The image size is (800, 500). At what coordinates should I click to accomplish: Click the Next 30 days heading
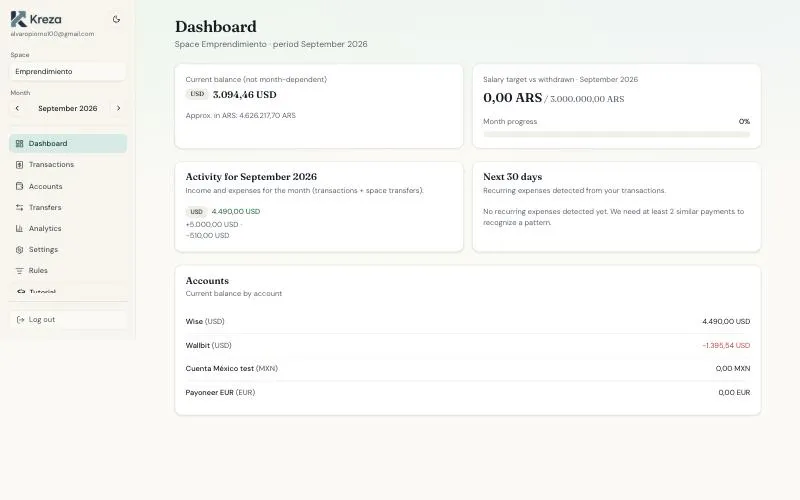pyautogui.click(x=512, y=177)
